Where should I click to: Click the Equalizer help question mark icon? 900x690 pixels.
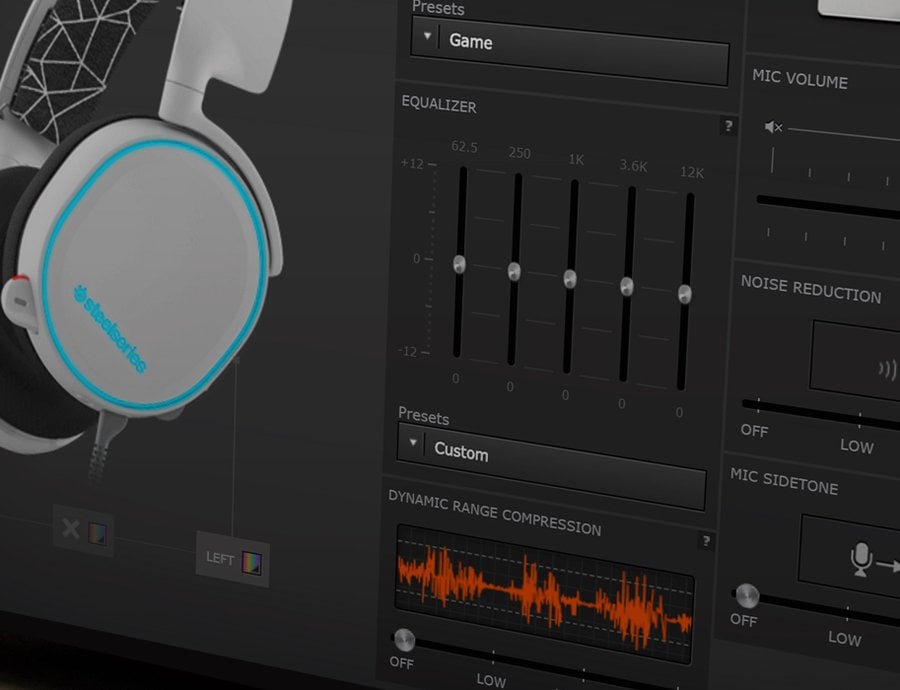[x=728, y=126]
